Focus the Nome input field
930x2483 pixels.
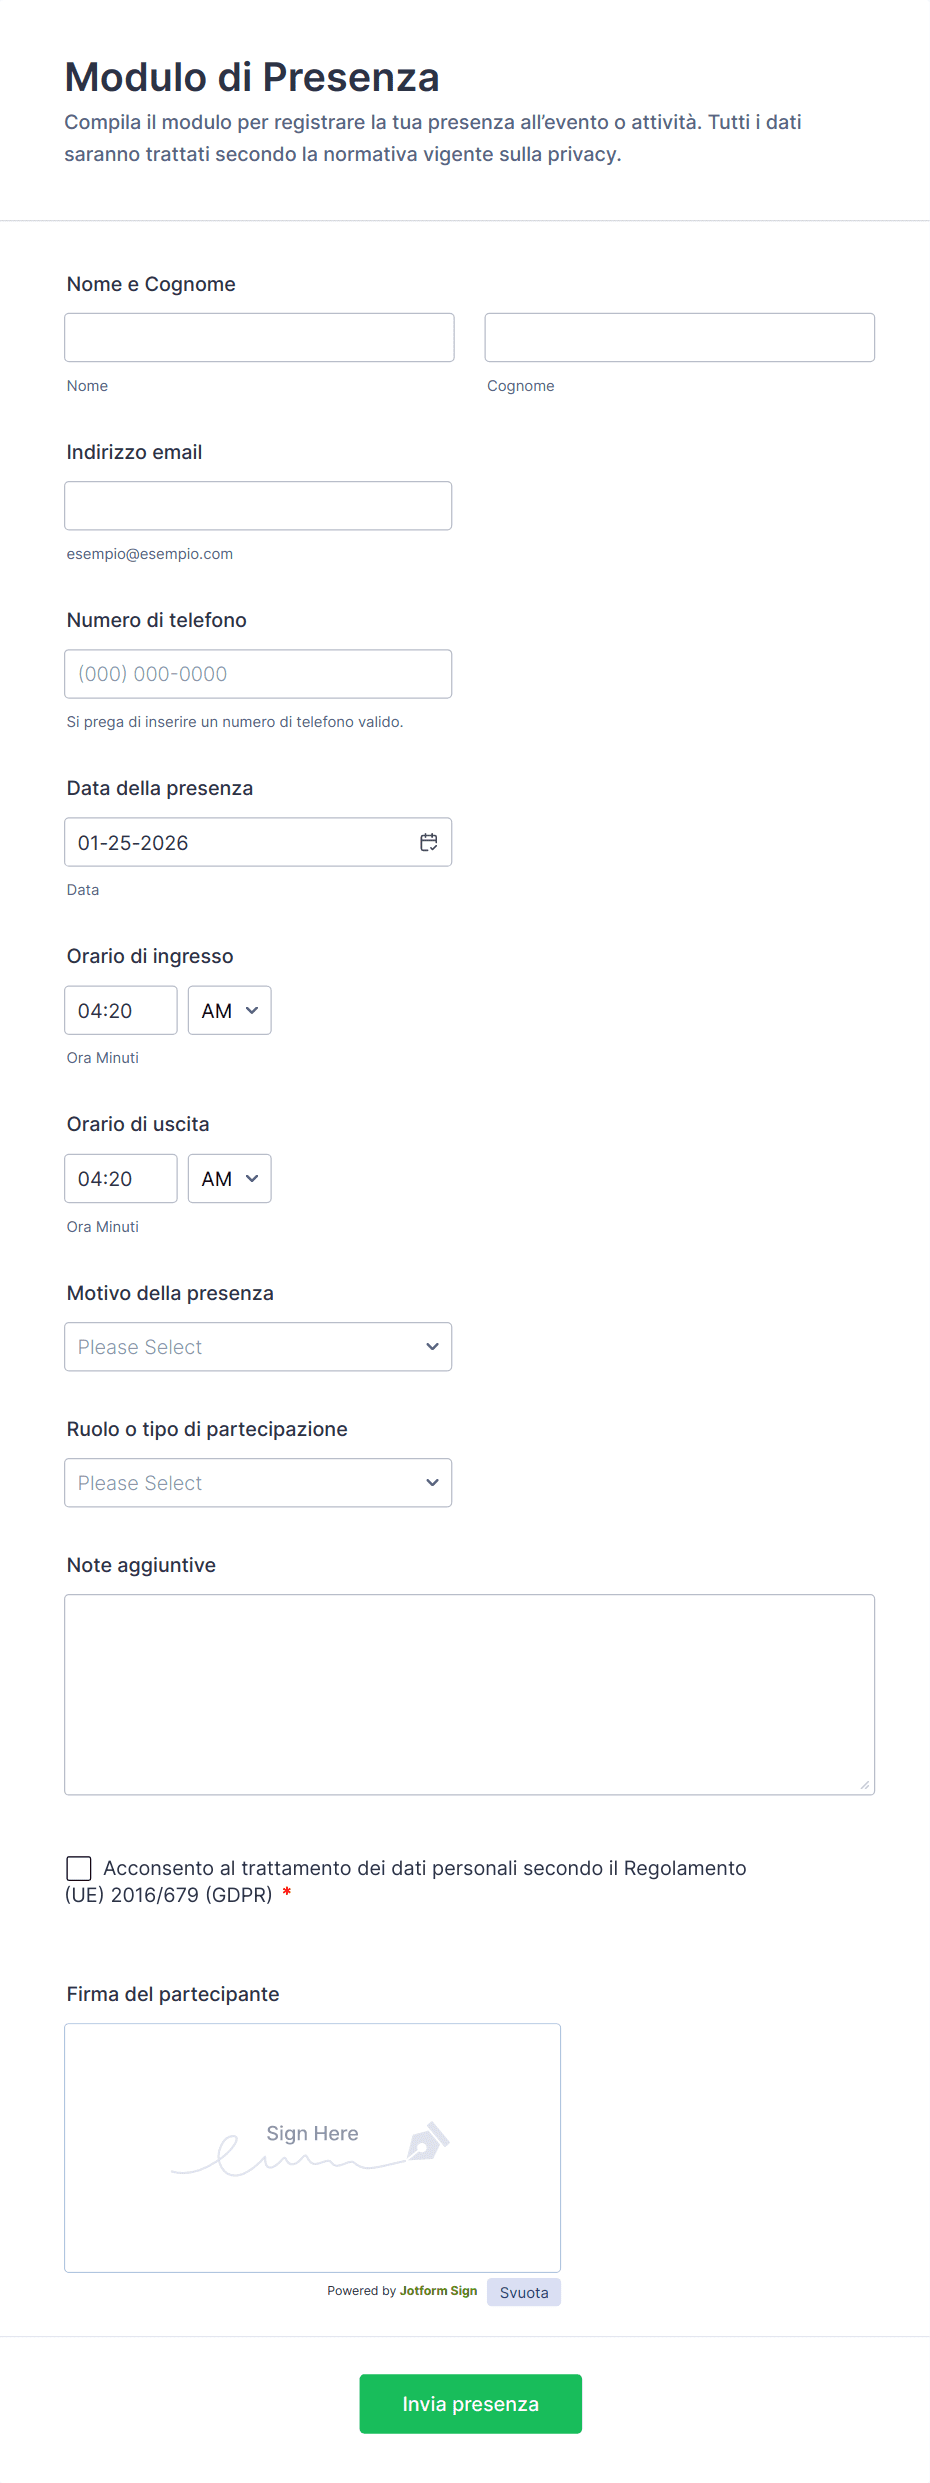pos(259,338)
